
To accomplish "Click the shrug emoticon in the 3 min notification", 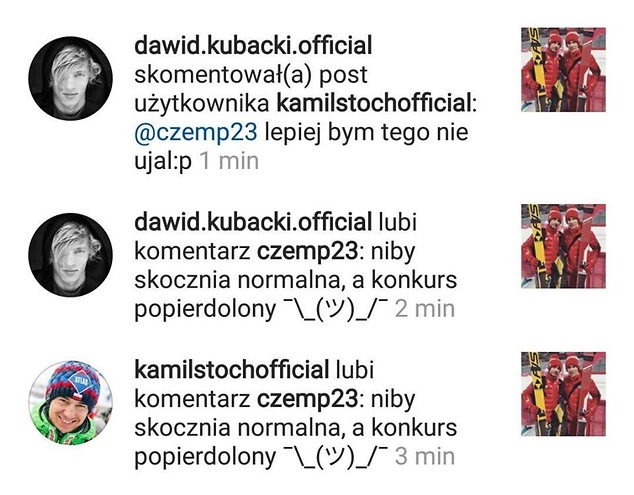I will click(336, 458).
